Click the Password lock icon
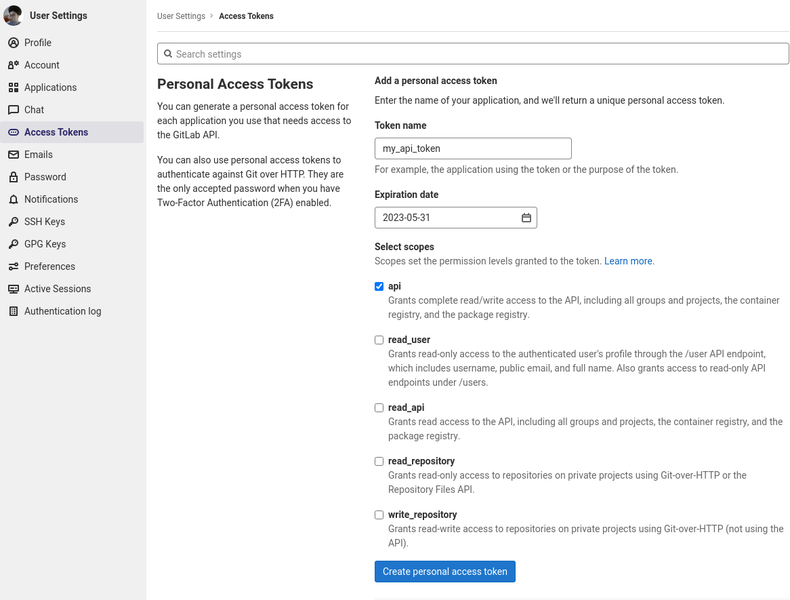 (x=13, y=177)
